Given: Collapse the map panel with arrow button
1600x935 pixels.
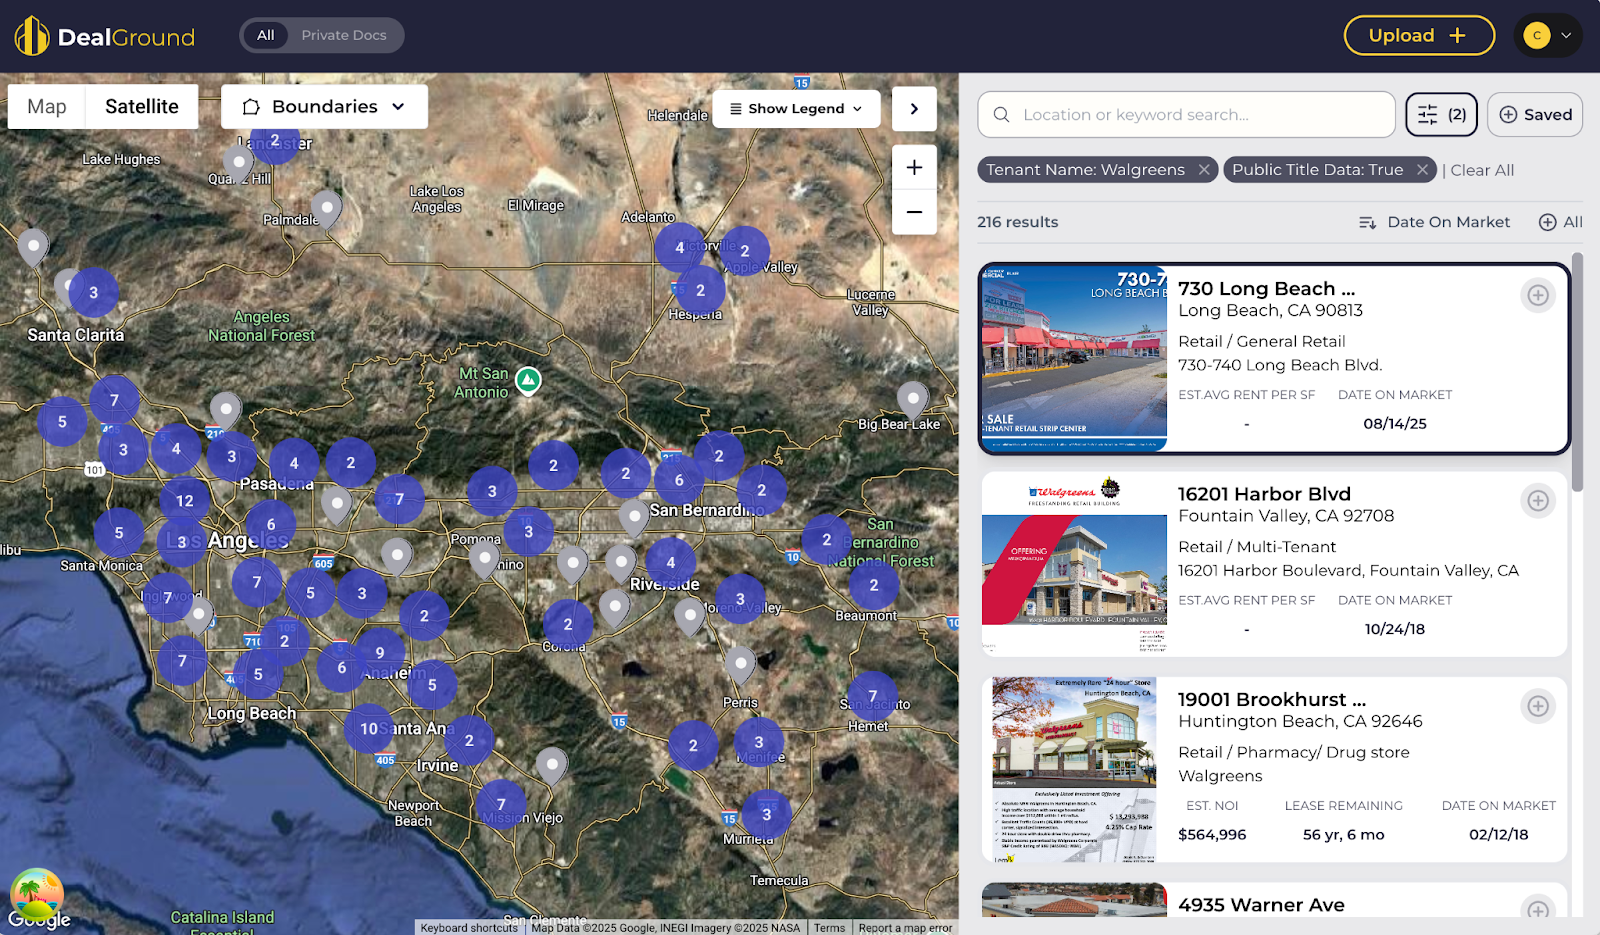Looking at the screenshot, I should coord(914,108).
